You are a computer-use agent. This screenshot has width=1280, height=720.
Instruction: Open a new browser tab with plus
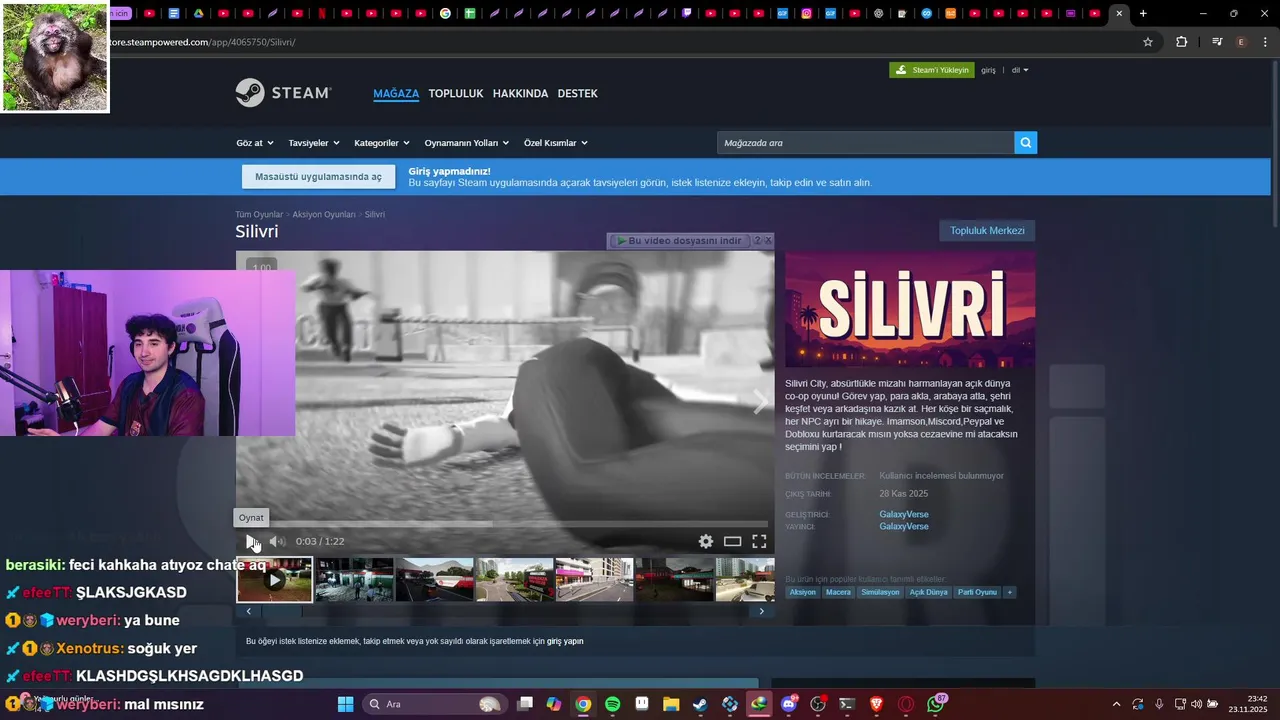coord(1143,13)
